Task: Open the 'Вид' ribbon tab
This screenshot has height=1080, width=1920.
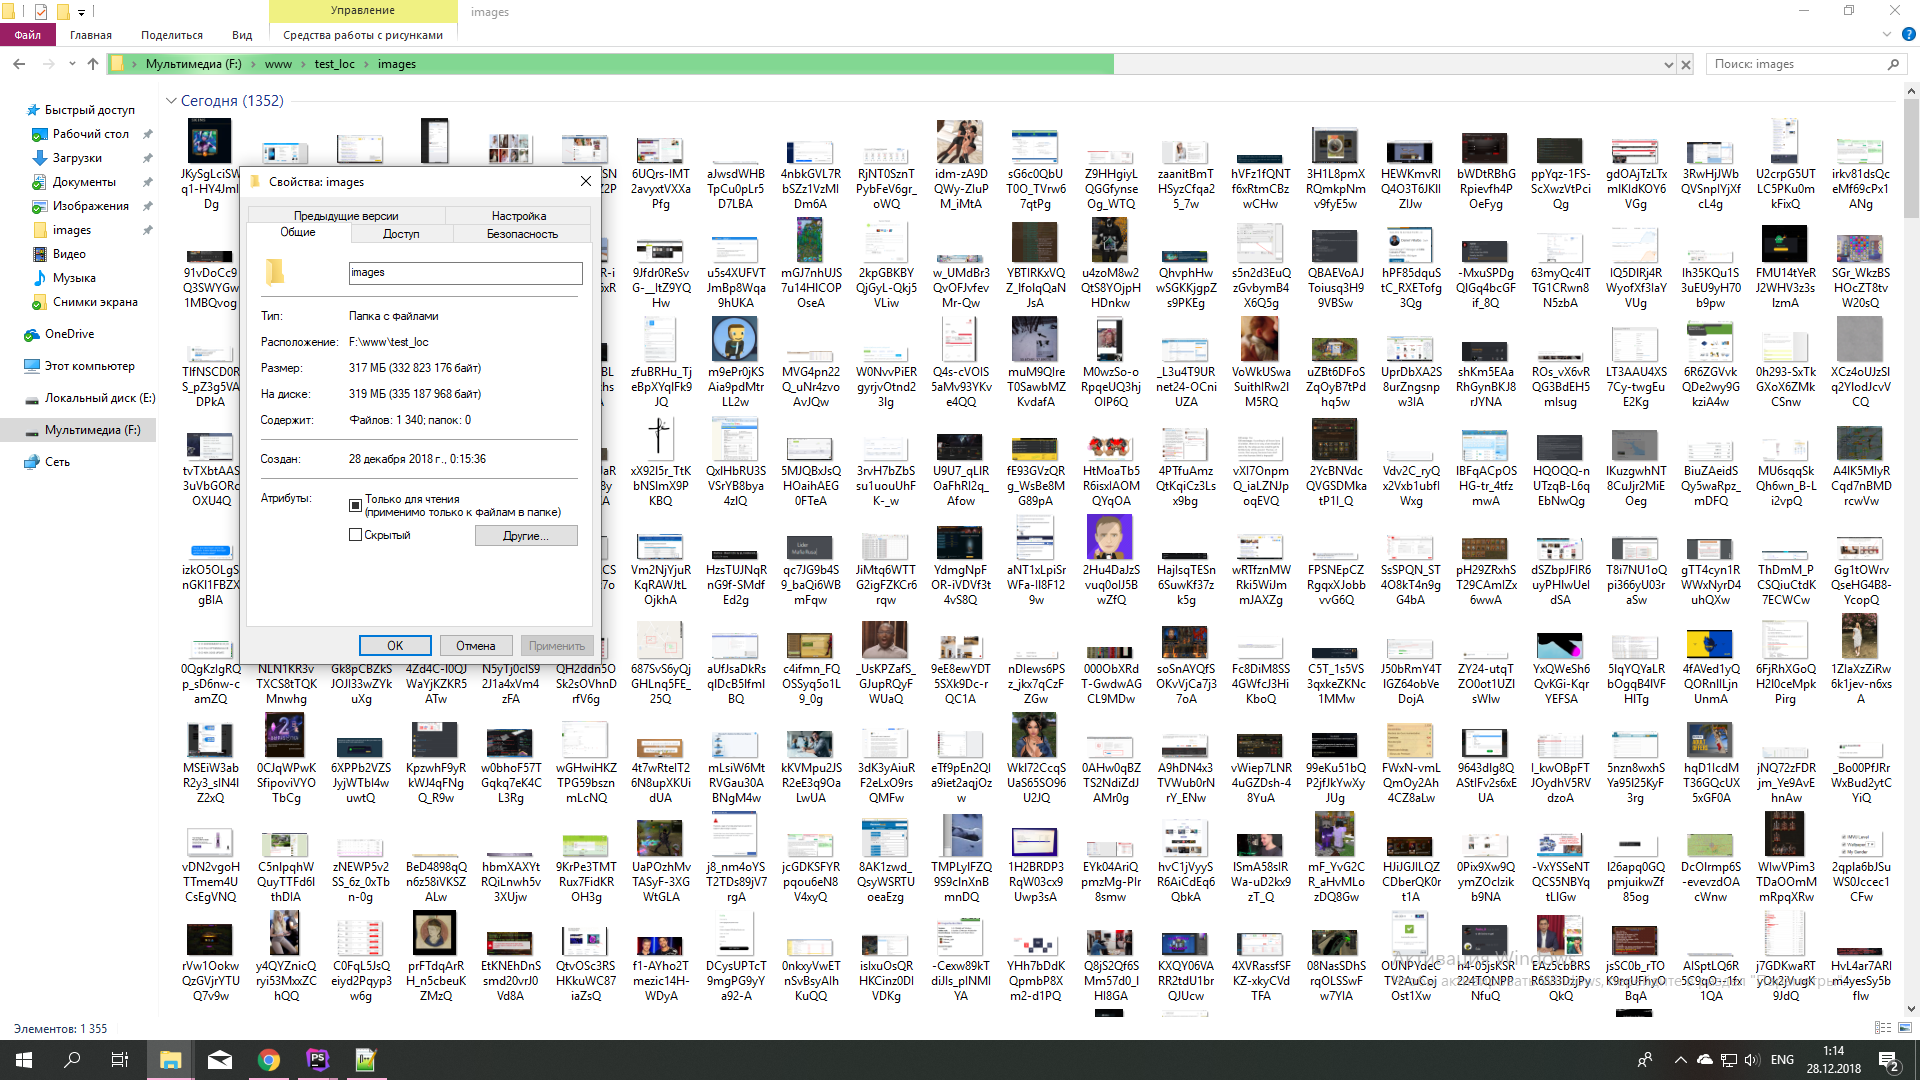Action: click(x=242, y=35)
